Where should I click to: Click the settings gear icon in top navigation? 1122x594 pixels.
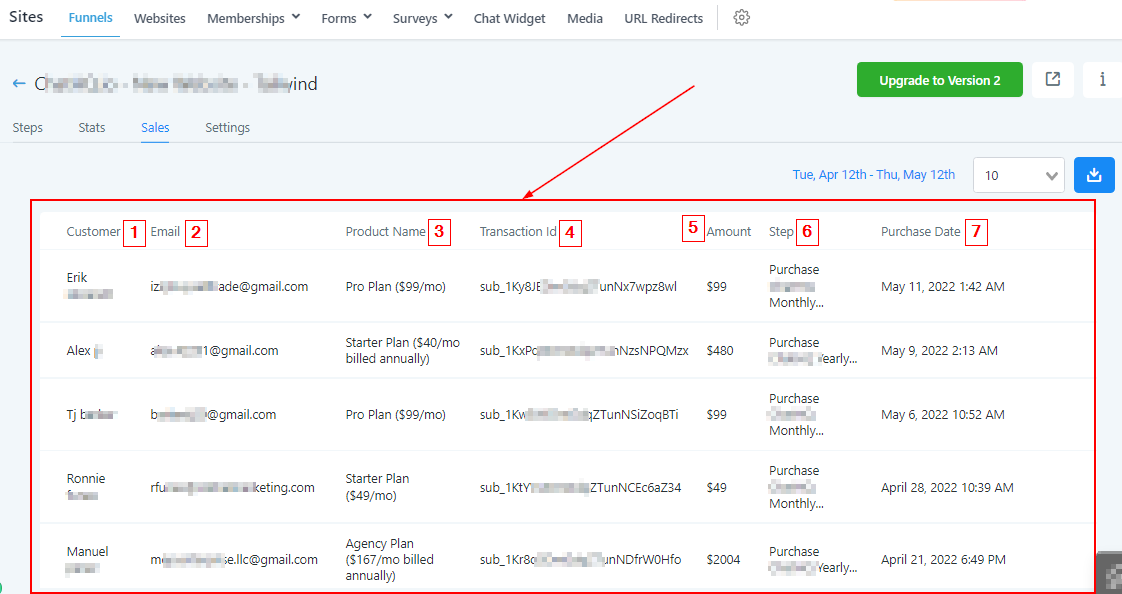[x=741, y=18]
